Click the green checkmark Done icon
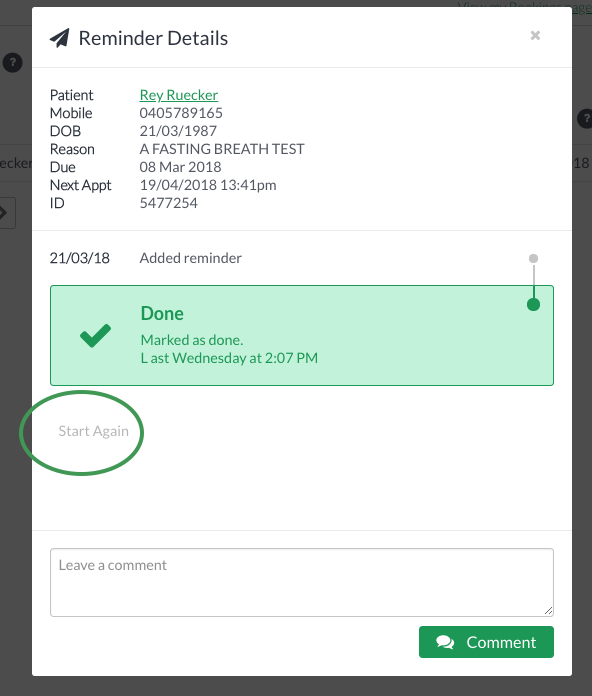 95,336
